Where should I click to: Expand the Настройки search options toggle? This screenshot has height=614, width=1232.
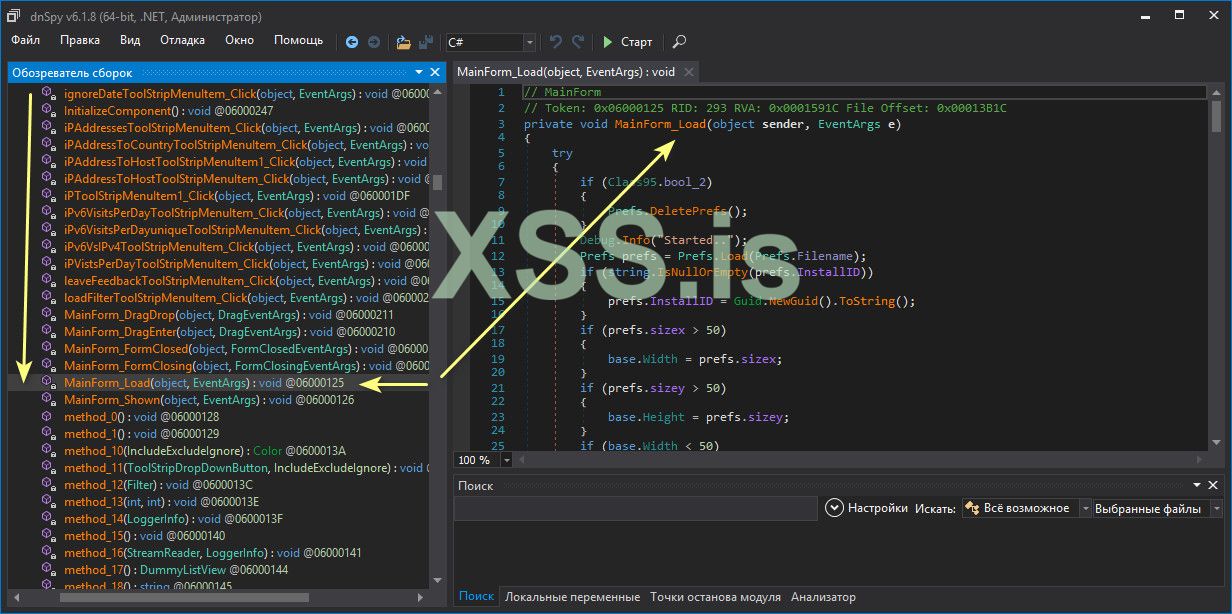[x=835, y=508]
